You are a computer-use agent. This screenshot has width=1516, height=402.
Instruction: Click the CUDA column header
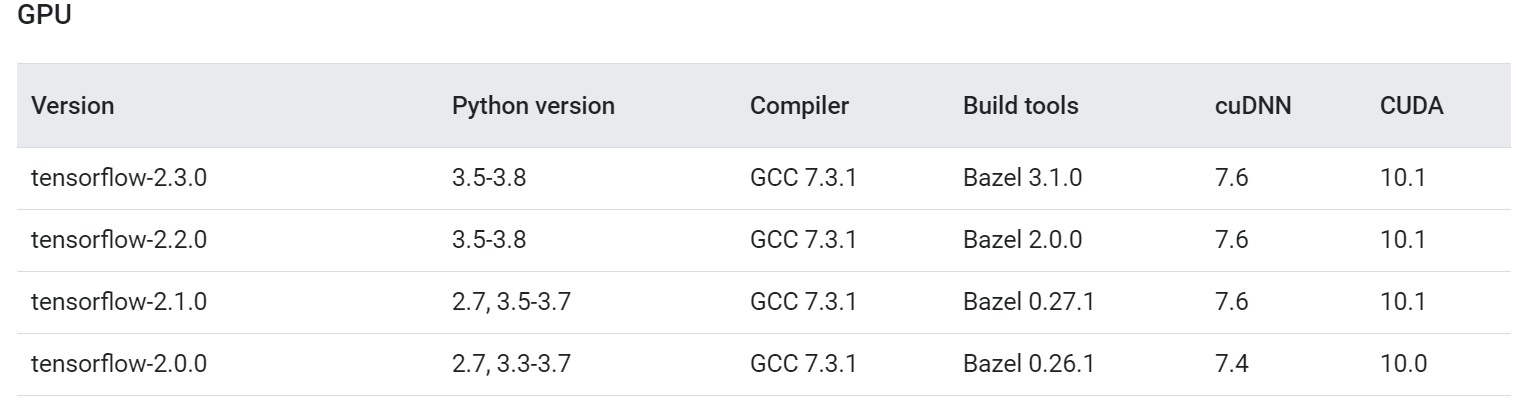[x=1411, y=106]
